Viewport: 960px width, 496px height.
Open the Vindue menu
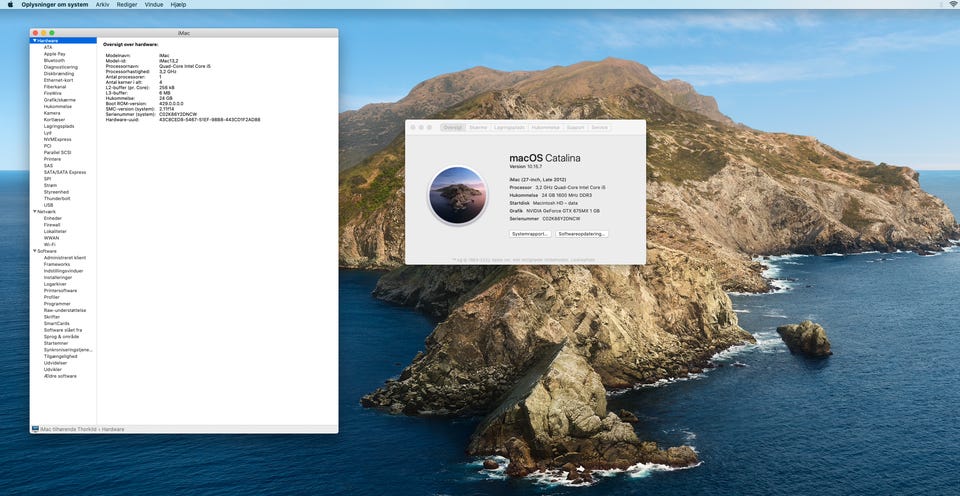154,4
